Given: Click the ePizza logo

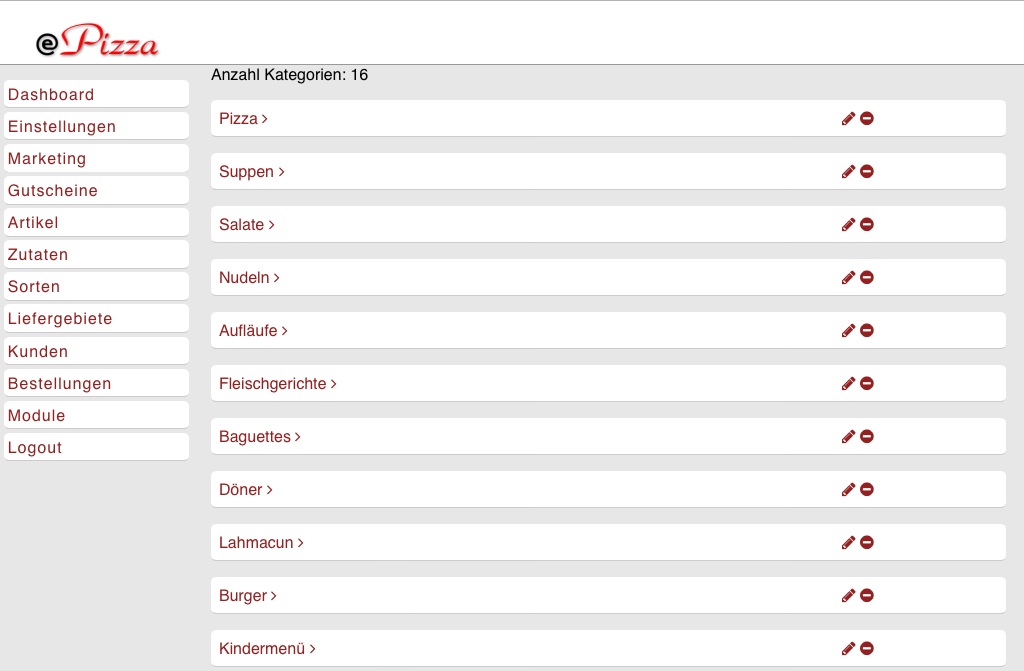Looking at the screenshot, I should coord(97,41).
